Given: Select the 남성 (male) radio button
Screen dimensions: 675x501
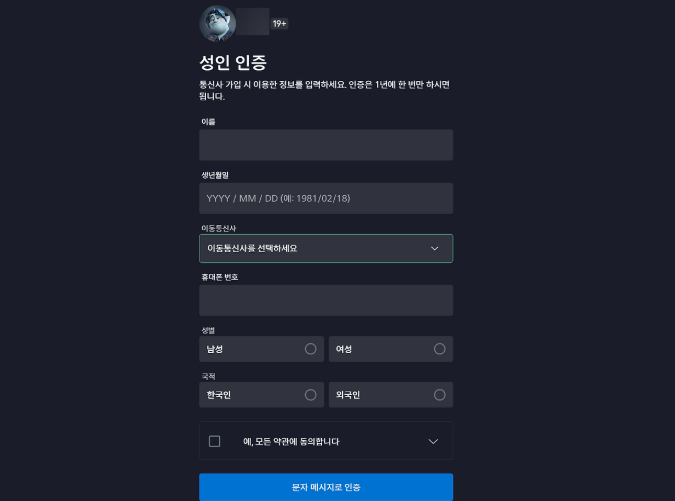Looking at the screenshot, I should tap(310, 349).
